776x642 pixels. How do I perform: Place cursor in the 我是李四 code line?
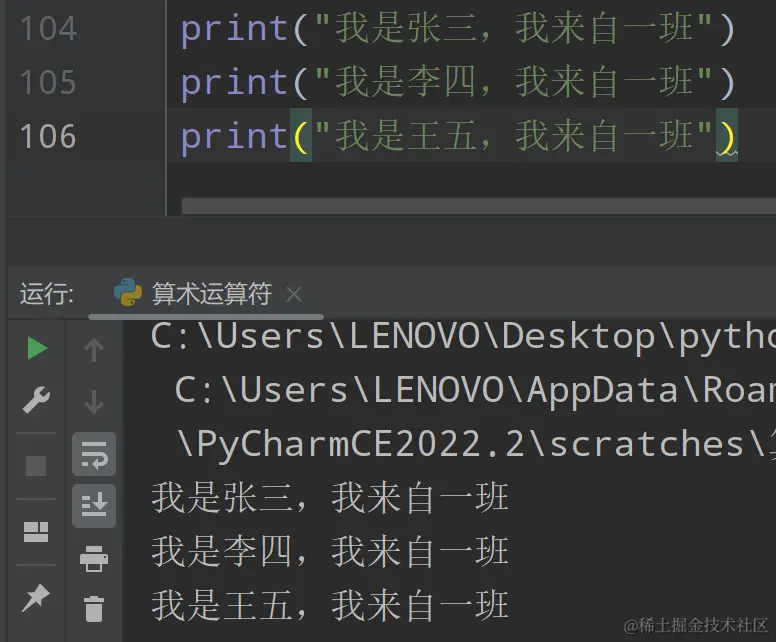tap(458, 82)
